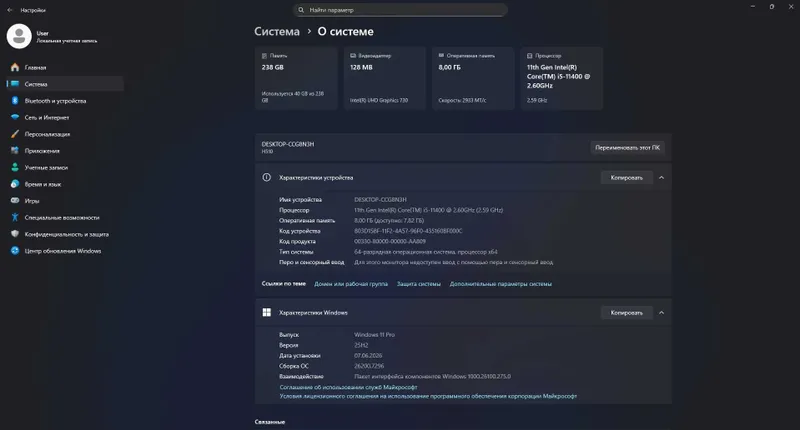Open the Память storage card
The width and height of the screenshot is (800, 430).
pos(296,78)
